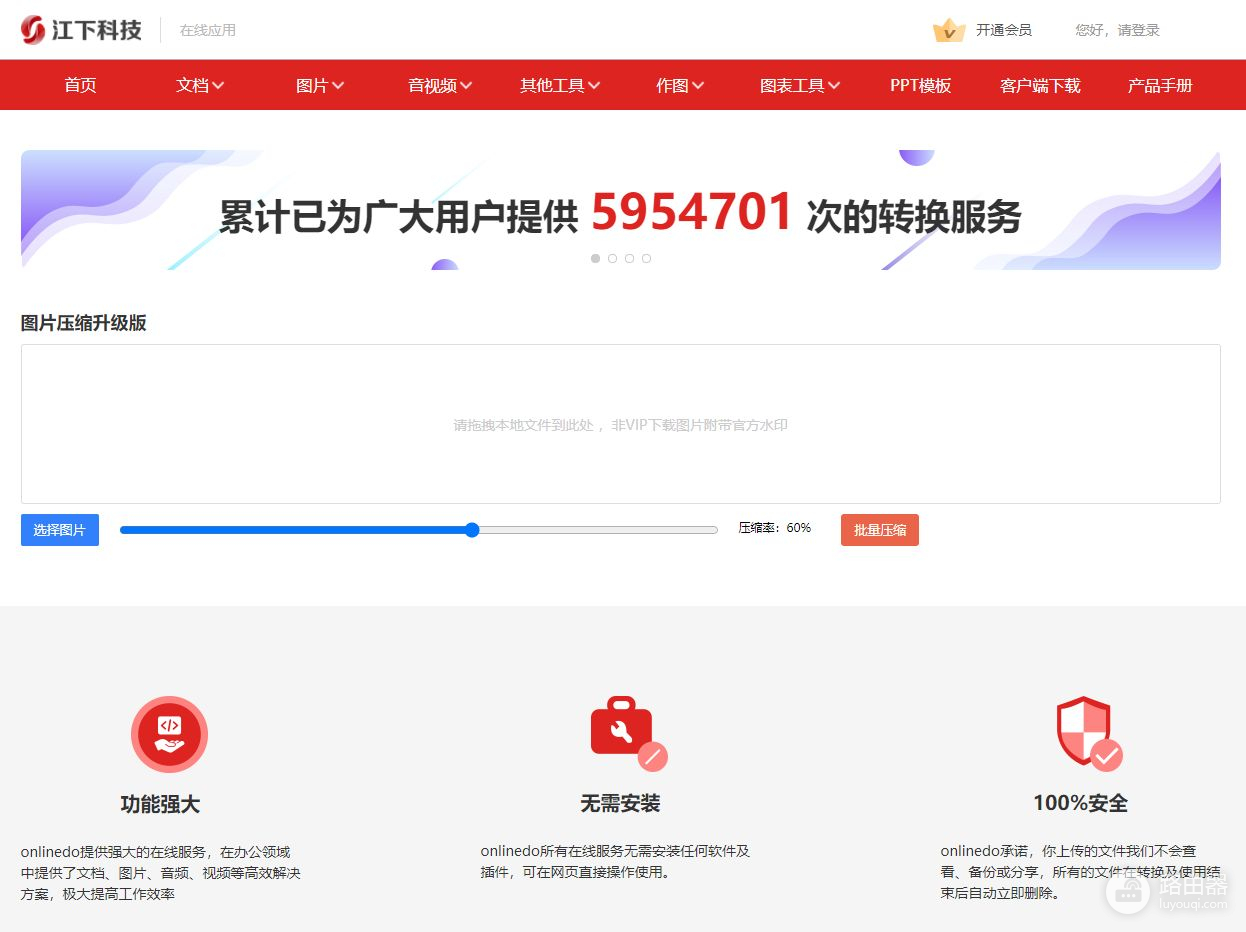Click the 功能强大 code hand icon

point(169,734)
